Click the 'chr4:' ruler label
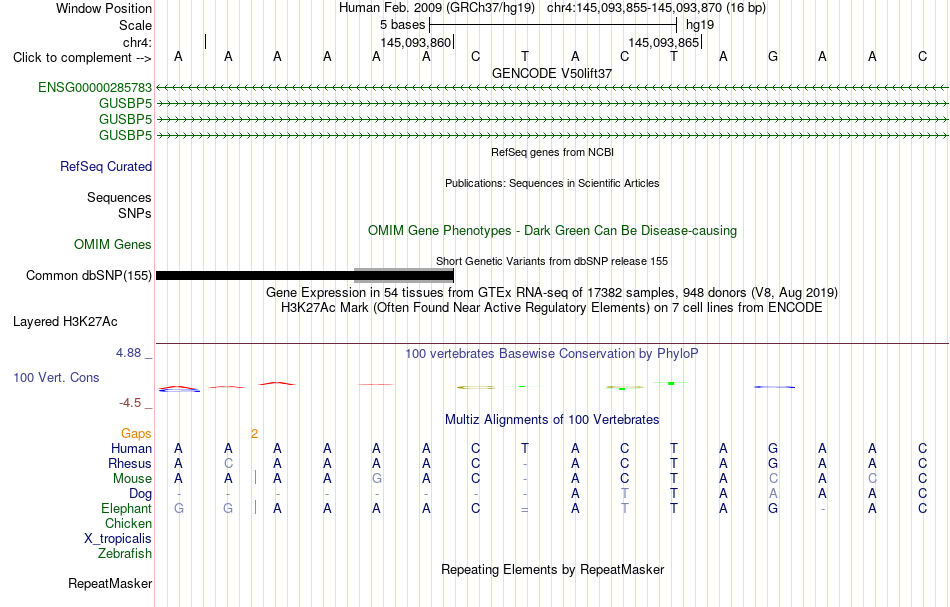The height and width of the screenshot is (607, 950). coord(137,42)
